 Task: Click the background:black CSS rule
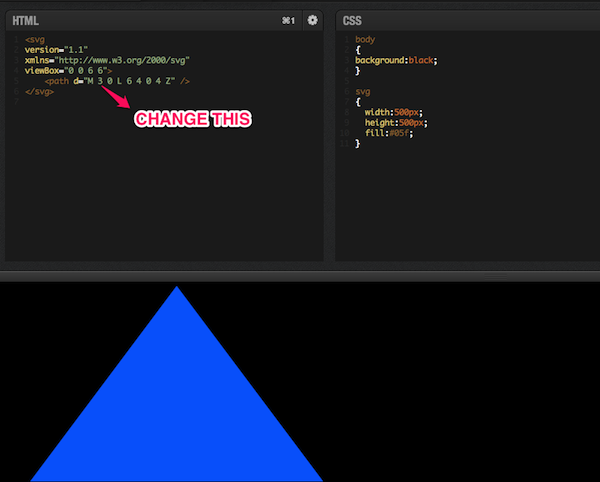click(396, 60)
